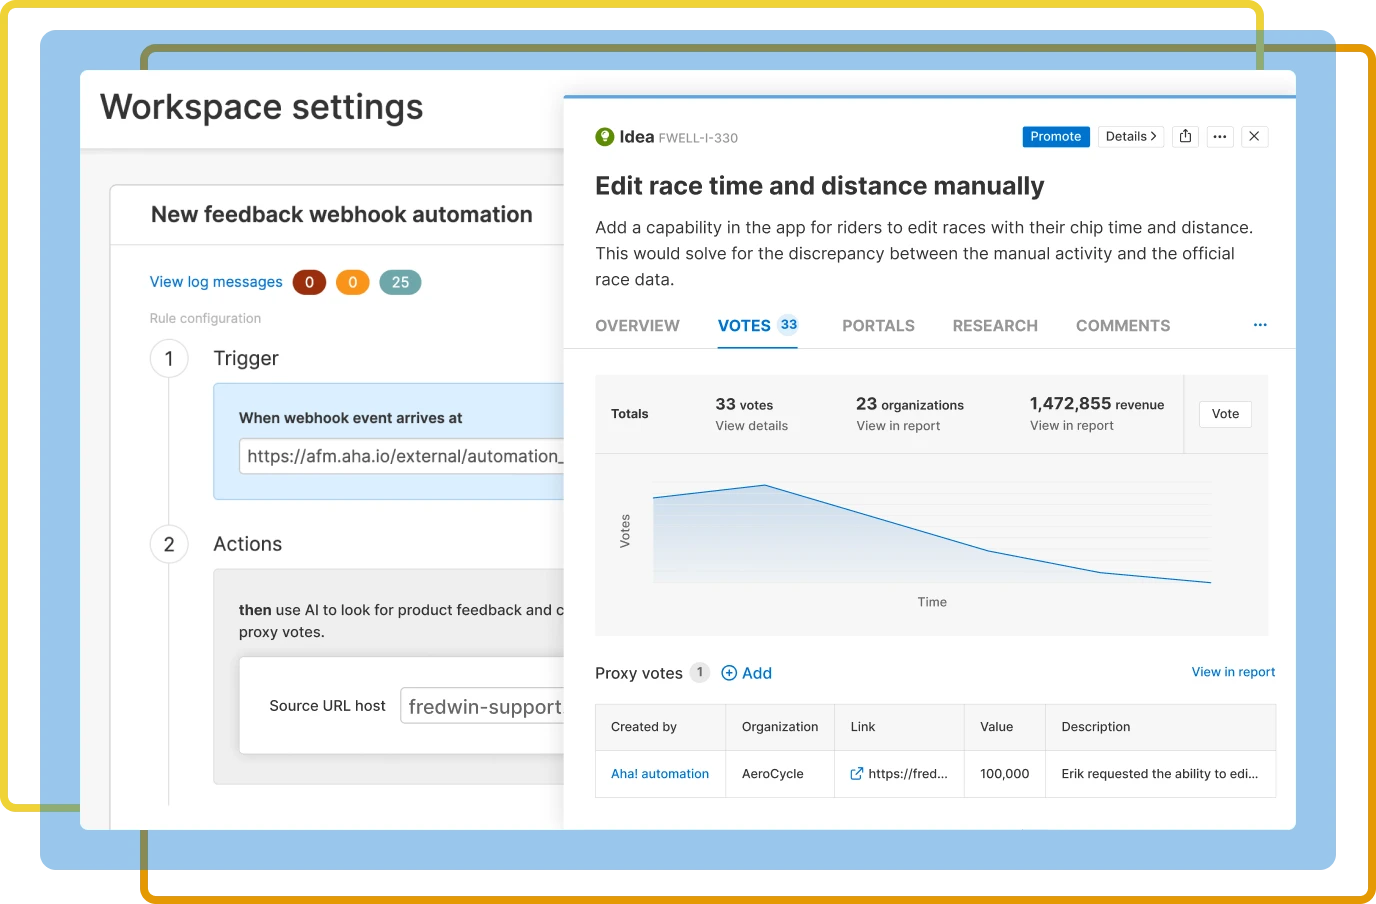
Task: Click the green idea lightbulb icon
Action: point(604,136)
